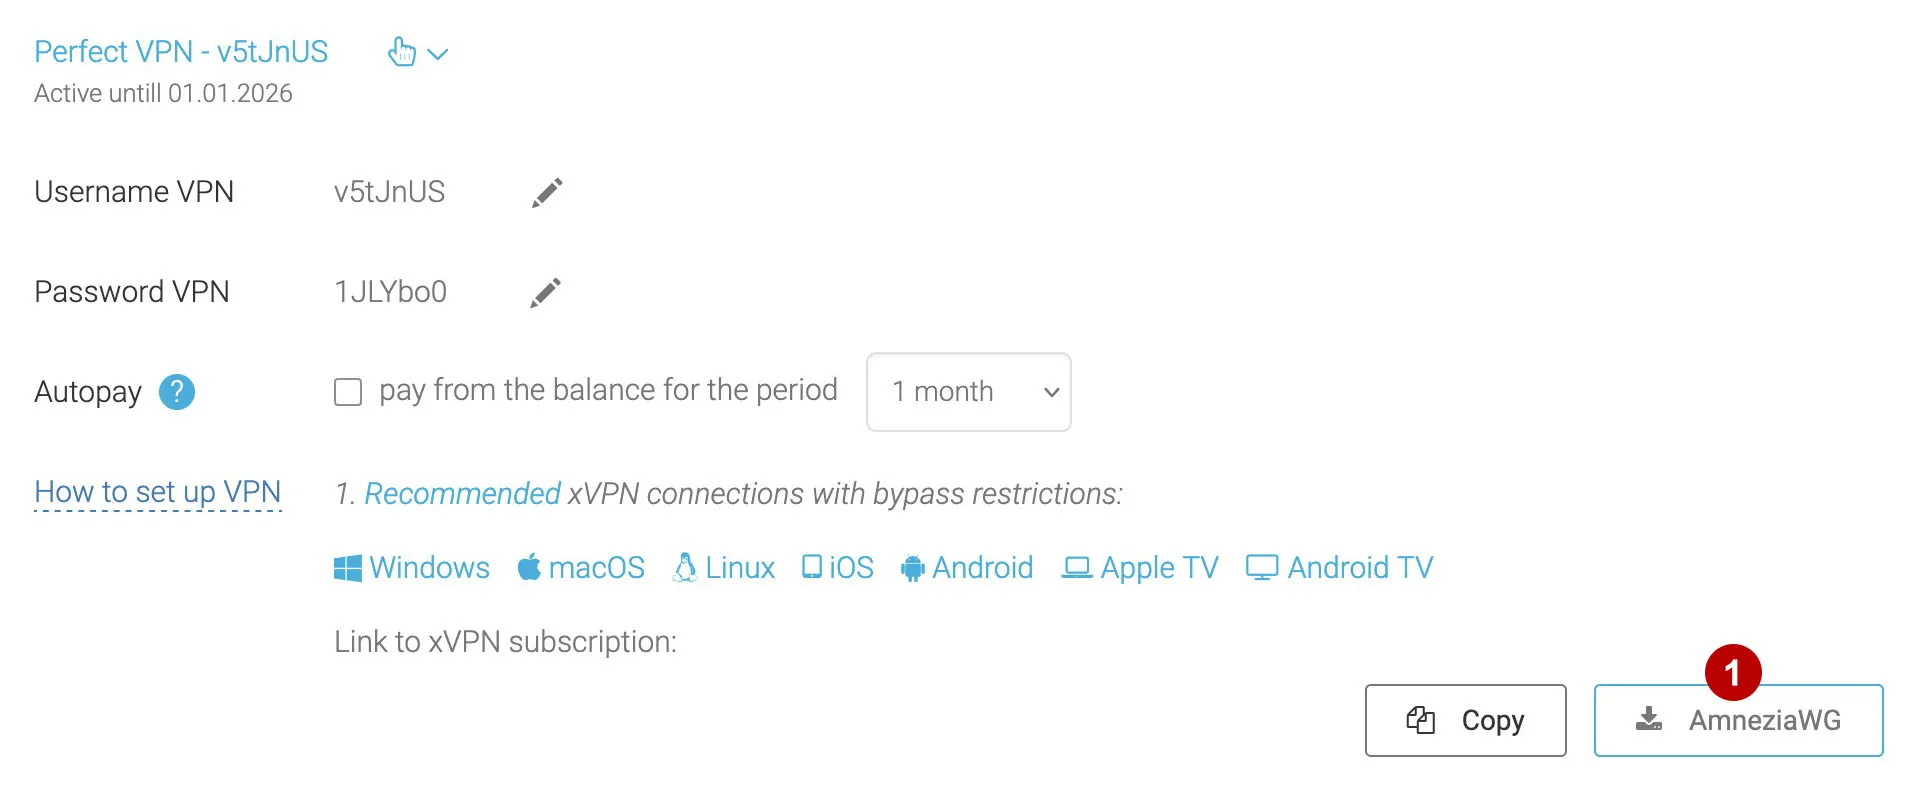1924x786 pixels.
Task: Open the How to set up VPN link
Action: pyautogui.click(x=158, y=492)
